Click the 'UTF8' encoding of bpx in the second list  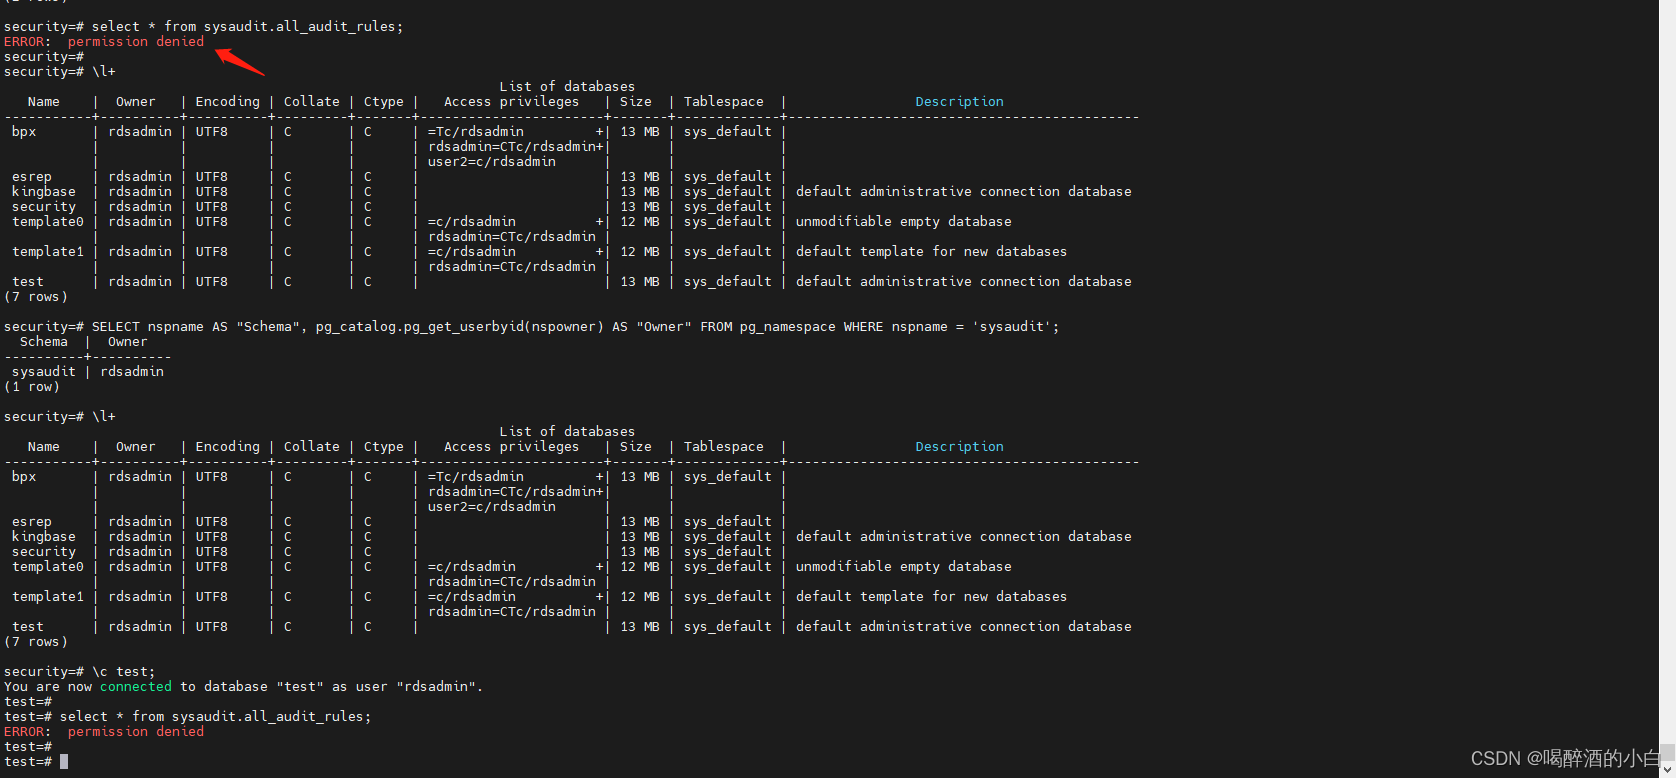(212, 477)
